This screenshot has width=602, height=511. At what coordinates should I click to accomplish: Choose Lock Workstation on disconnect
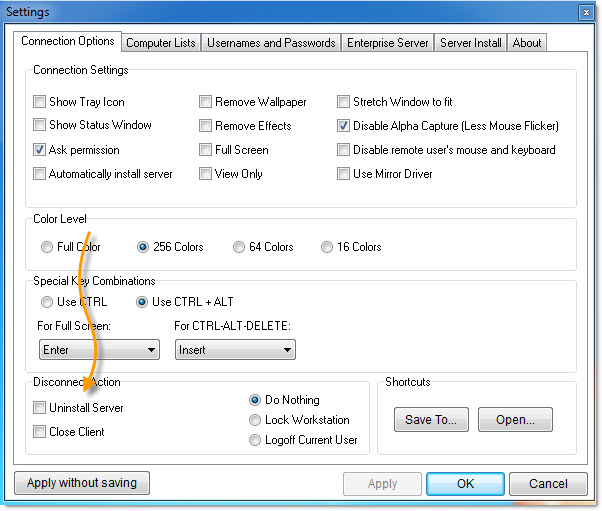255,420
